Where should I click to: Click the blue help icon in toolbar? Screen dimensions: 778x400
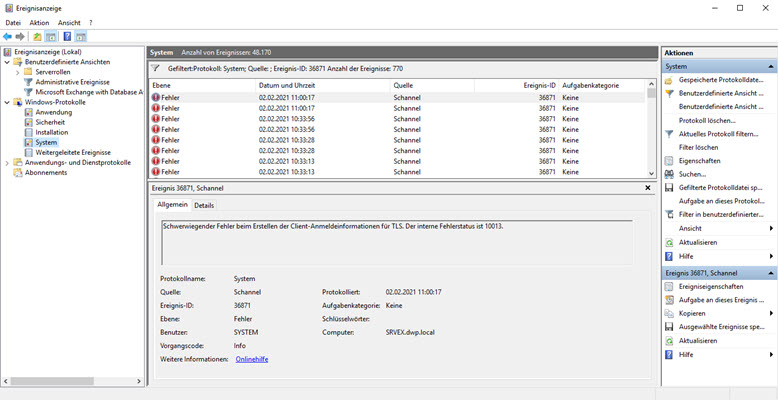tap(67, 36)
